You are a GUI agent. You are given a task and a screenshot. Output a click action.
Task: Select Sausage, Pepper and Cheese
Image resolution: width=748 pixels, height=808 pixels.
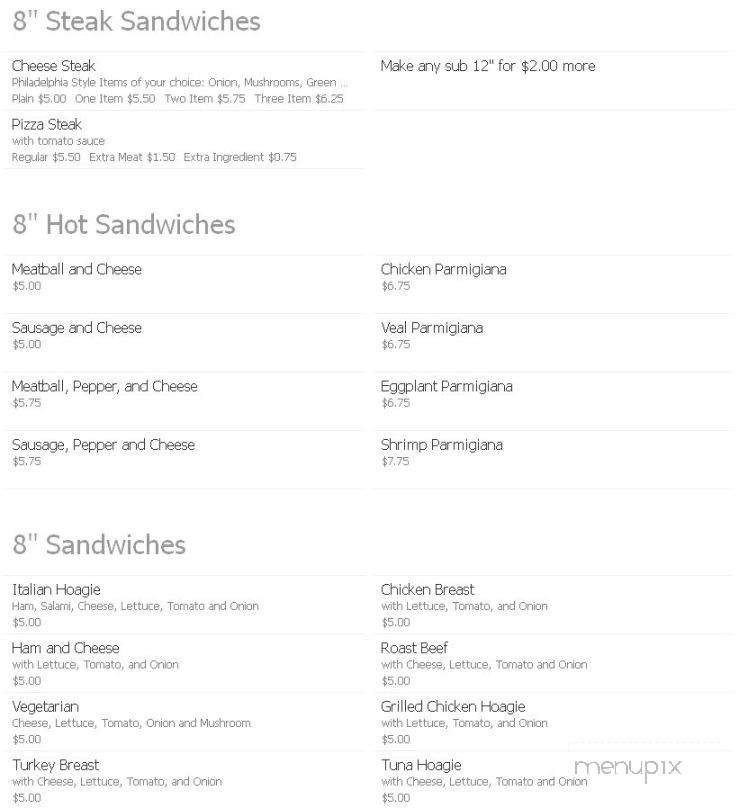click(104, 445)
